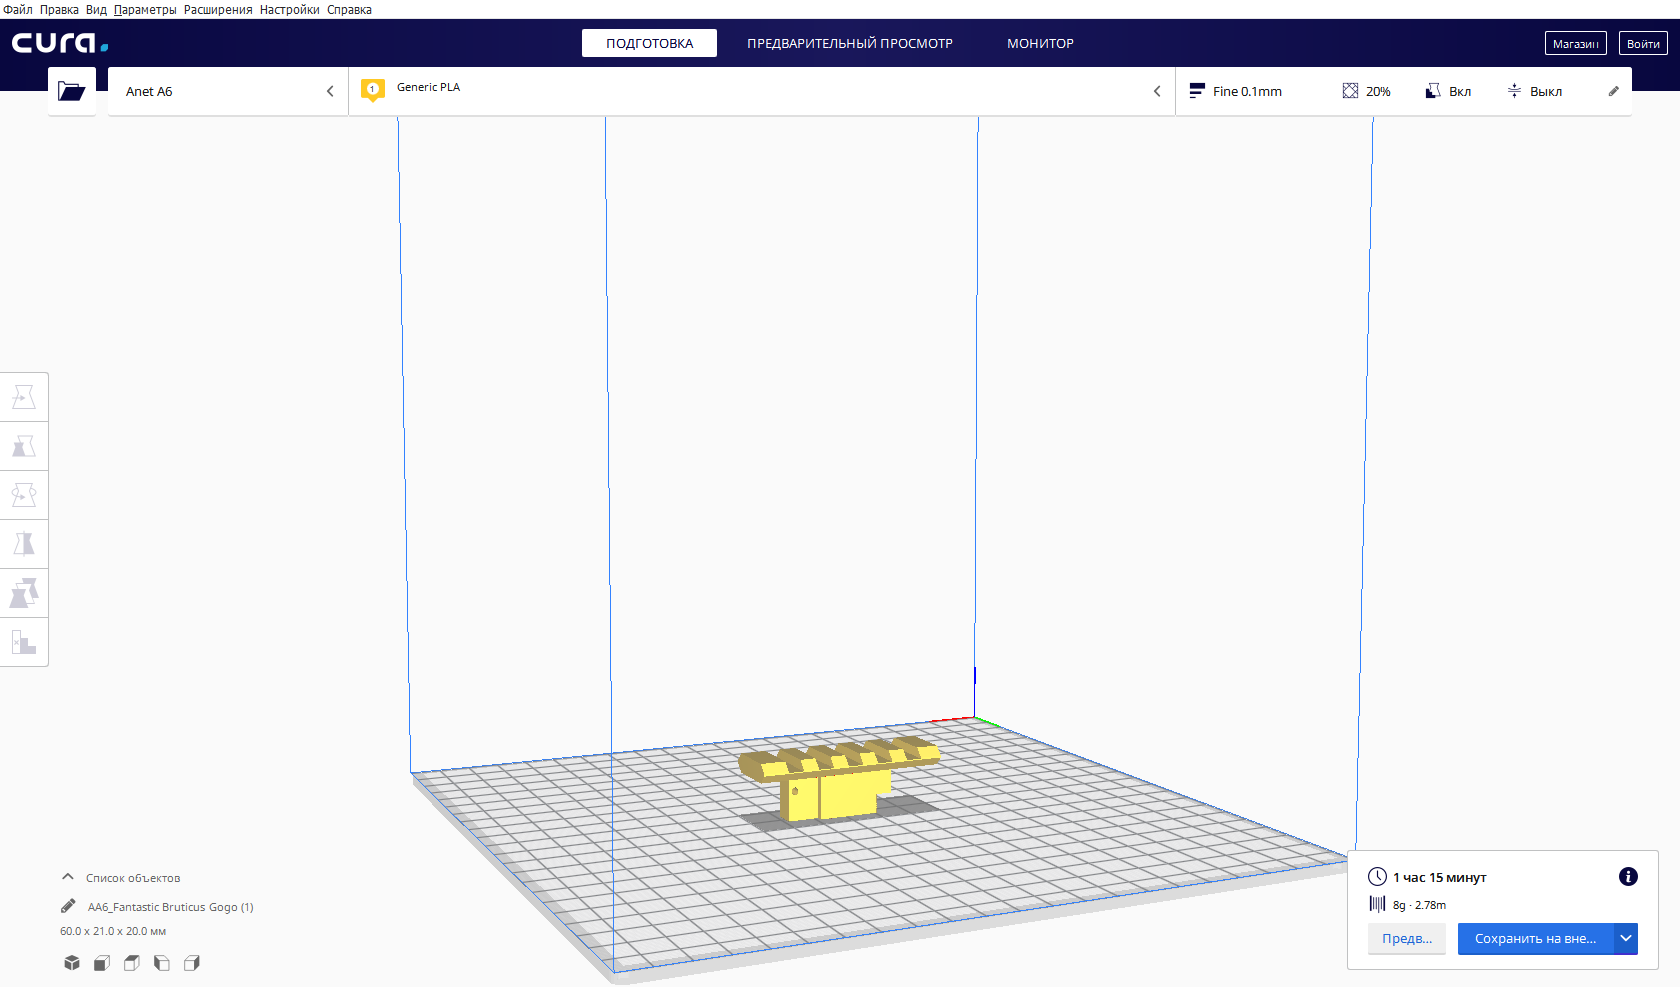
Task: Select the Scale tool in left toolbar
Action: [24, 446]
